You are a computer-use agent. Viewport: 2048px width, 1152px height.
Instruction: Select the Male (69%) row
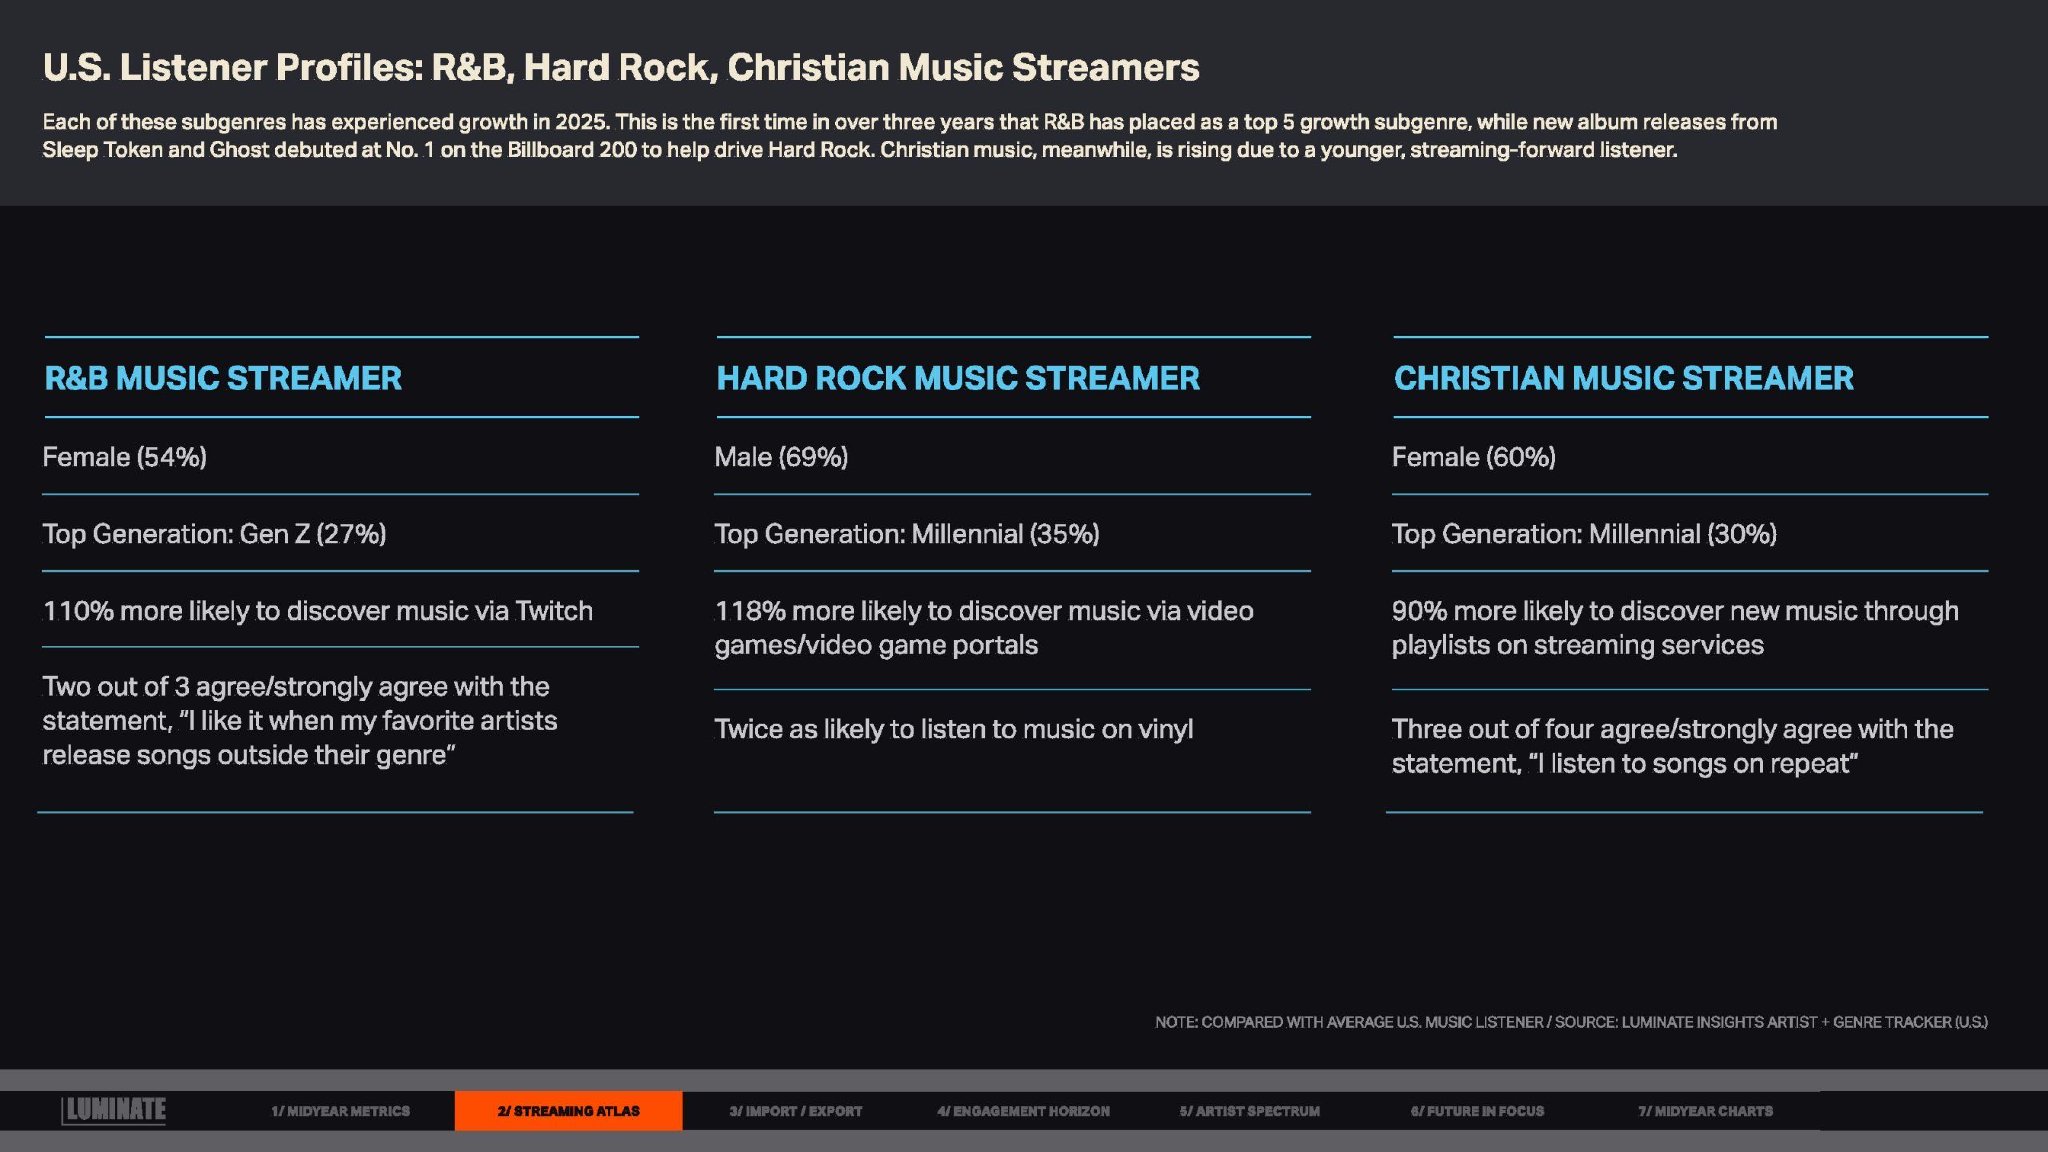click(x=781, y=457)
